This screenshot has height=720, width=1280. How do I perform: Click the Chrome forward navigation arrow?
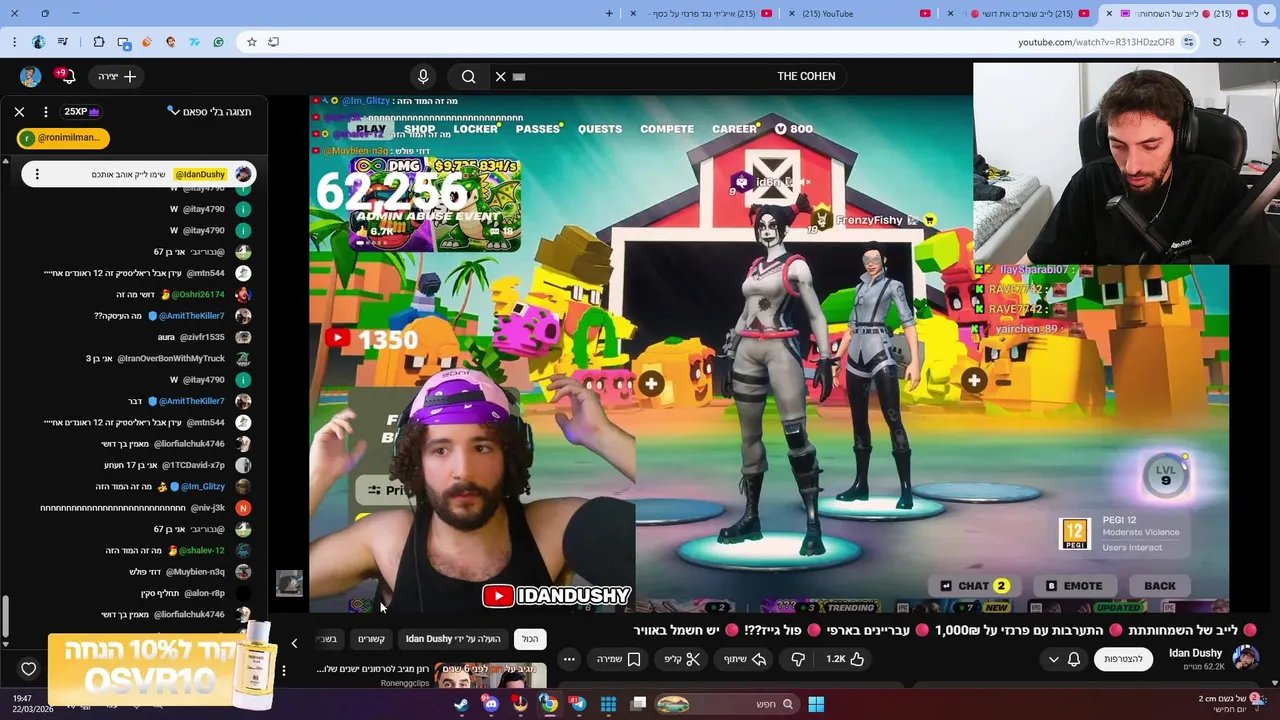click(1241, 42)
